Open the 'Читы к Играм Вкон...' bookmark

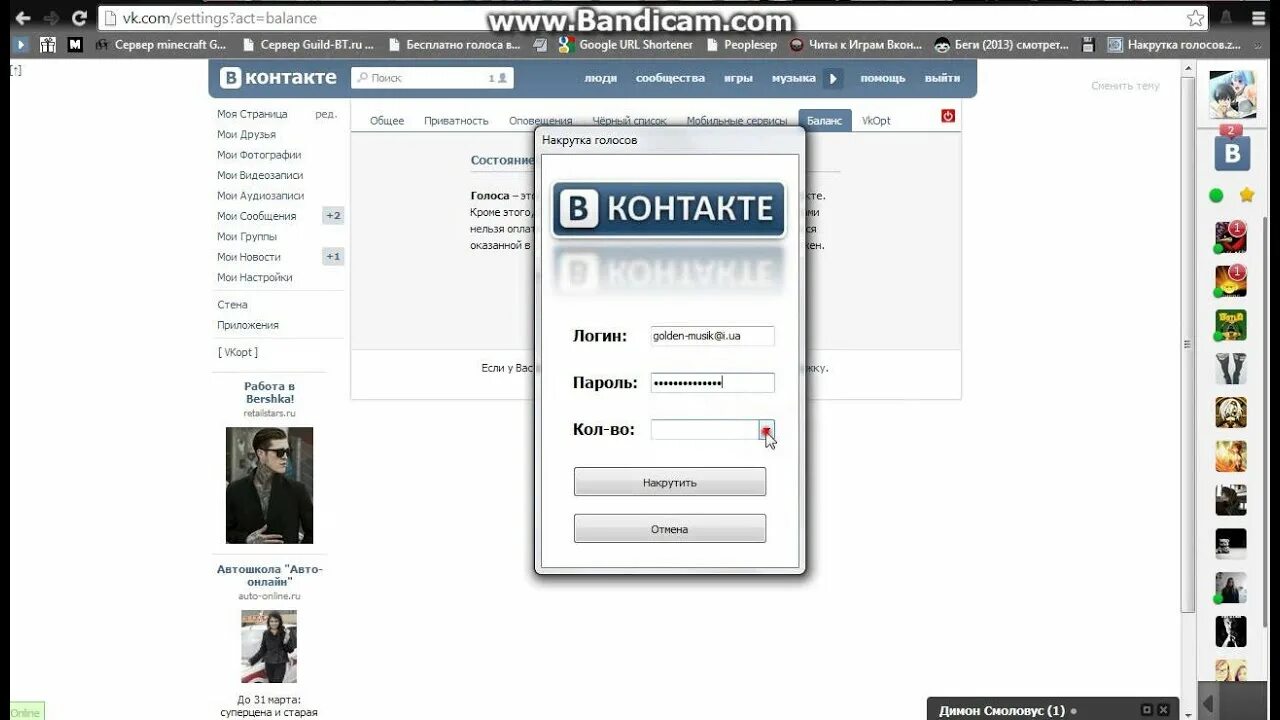coord(857,44)
